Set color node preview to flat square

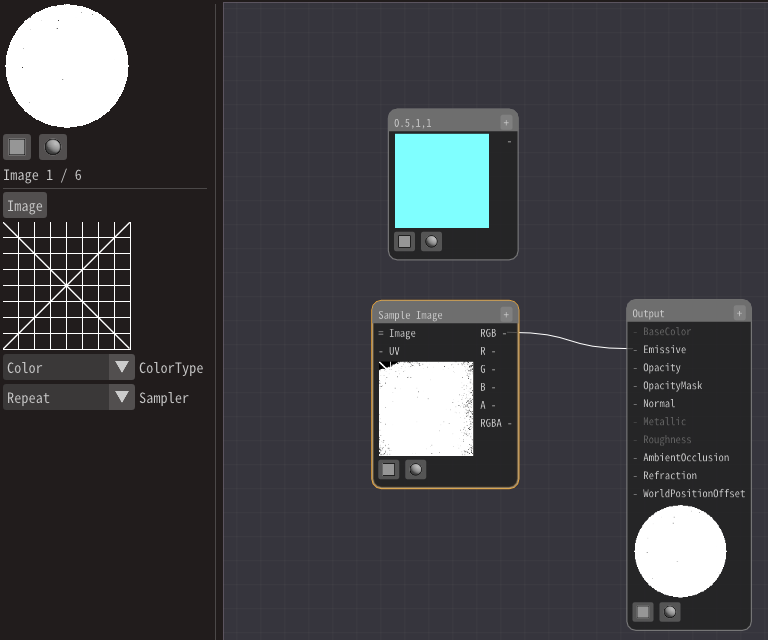(x=404, y=241)
